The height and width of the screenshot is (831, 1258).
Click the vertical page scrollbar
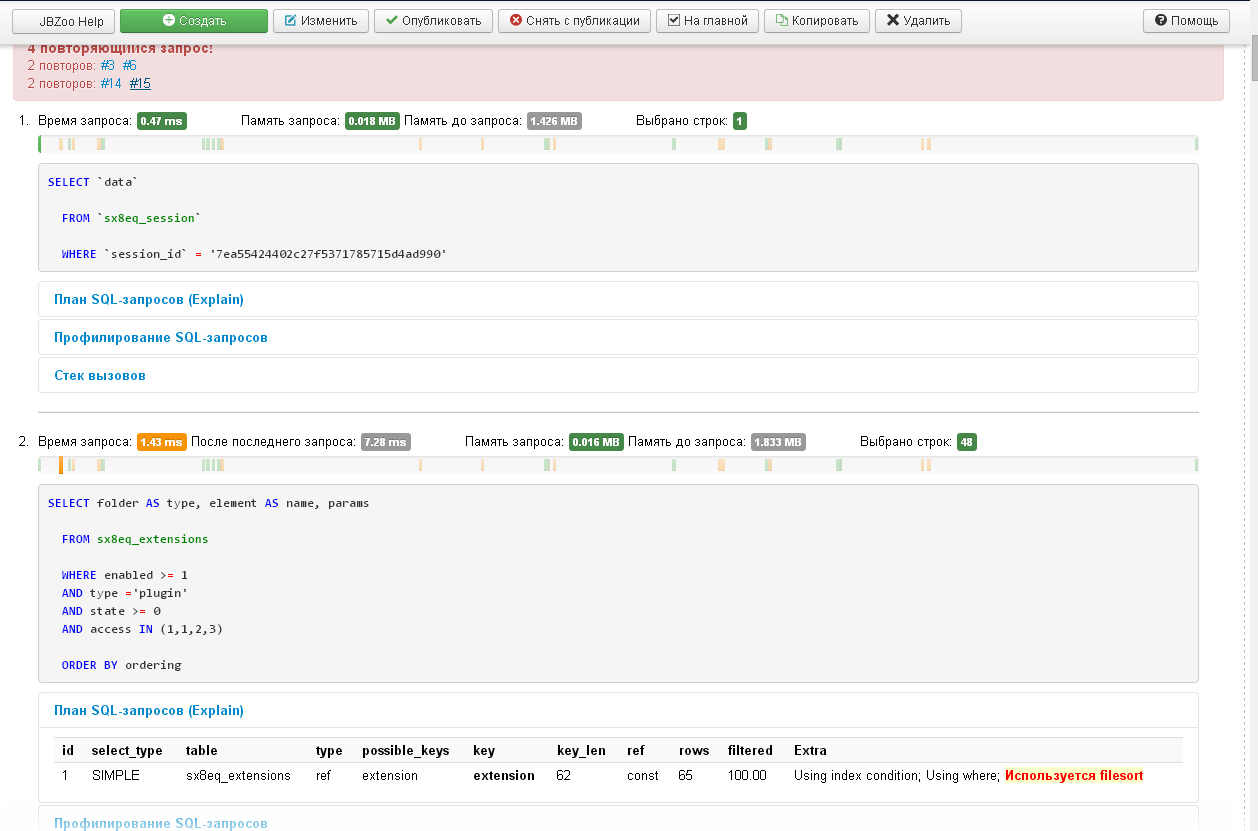tap(1251, 400)
